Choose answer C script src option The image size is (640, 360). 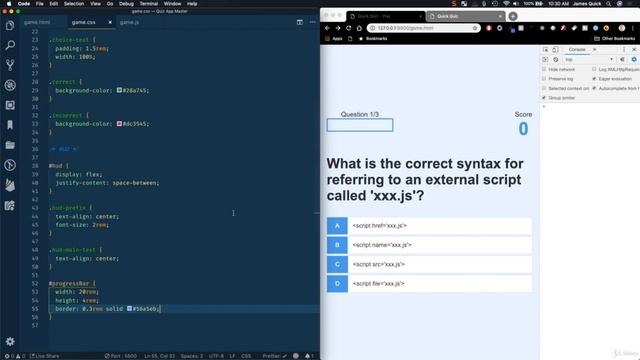click(429, 264)
